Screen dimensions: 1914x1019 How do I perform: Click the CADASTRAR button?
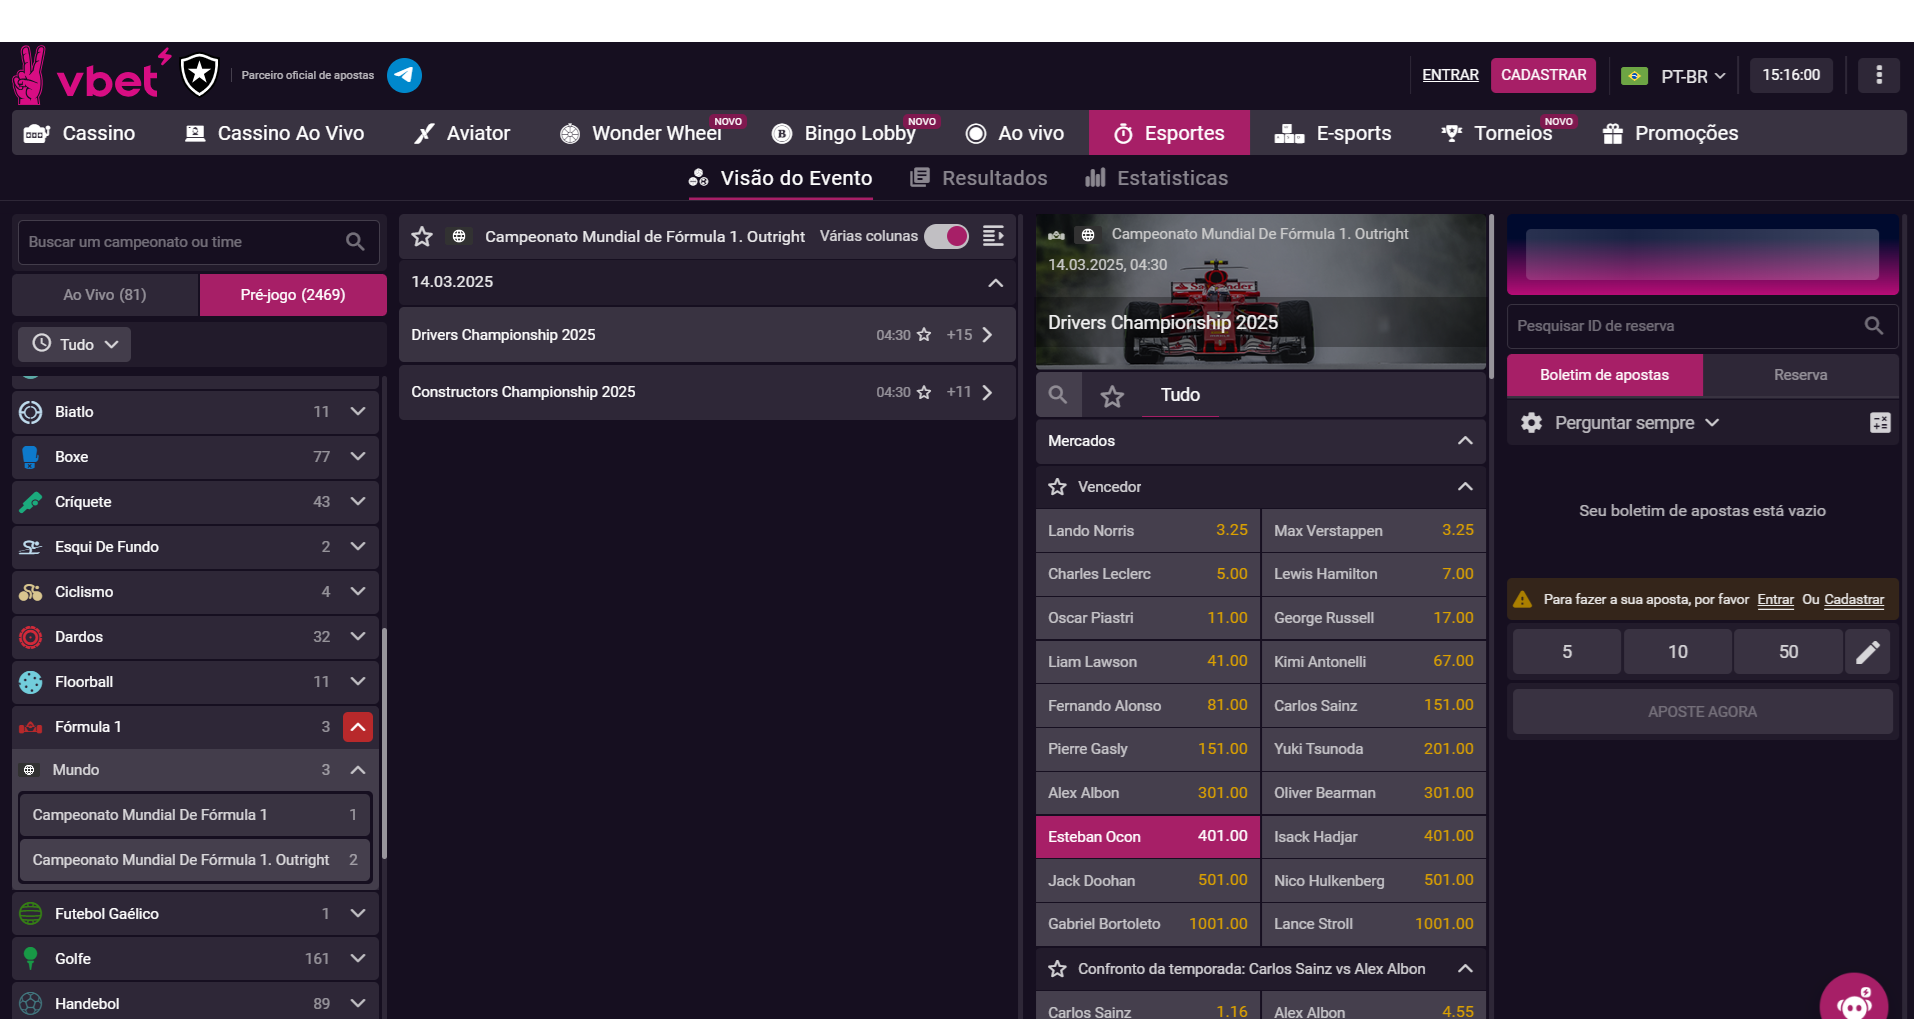click(1543, 75)
